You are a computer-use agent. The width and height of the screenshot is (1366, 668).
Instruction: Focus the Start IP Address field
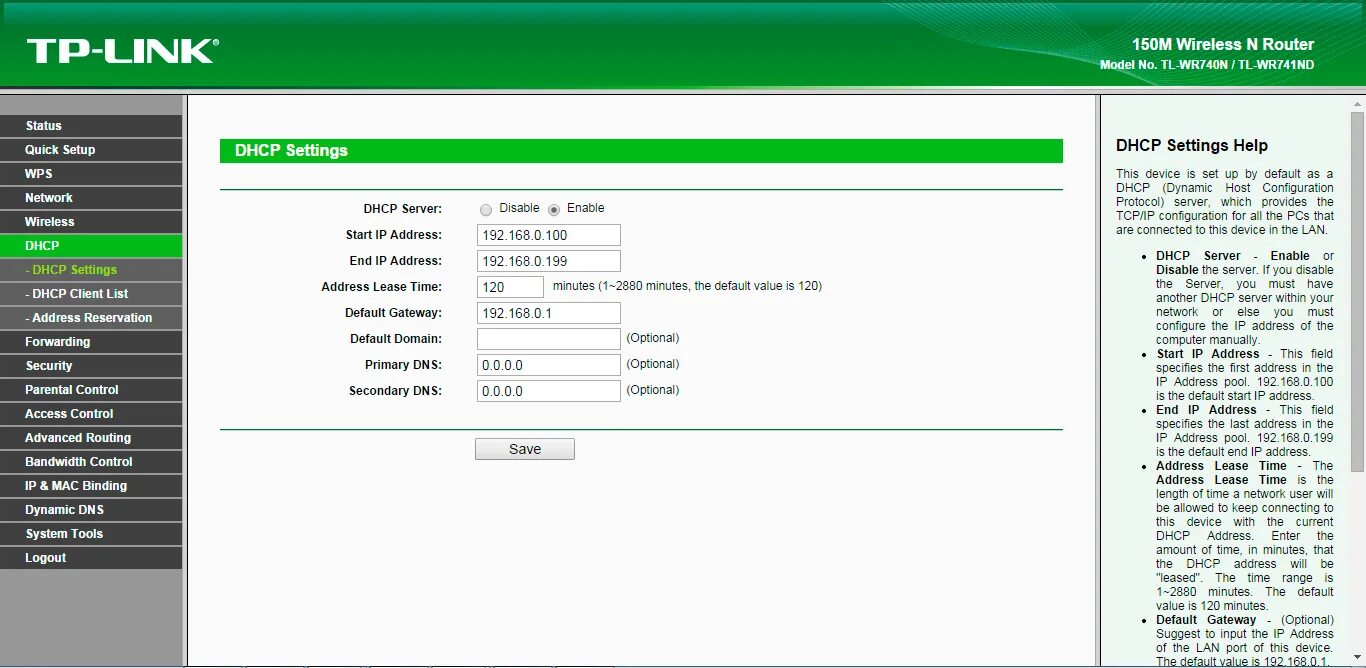coord(549,235)
